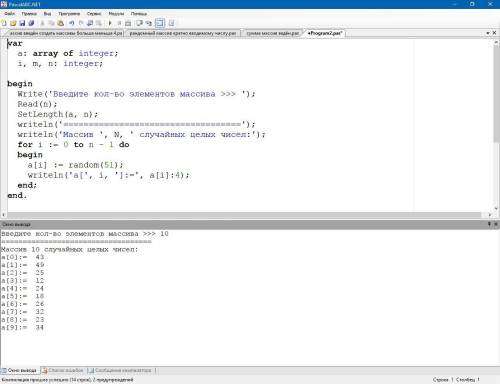Click the Paste clipboard toolbar icon
This screenshot has width=500, height=384.
tap(60, 23)
